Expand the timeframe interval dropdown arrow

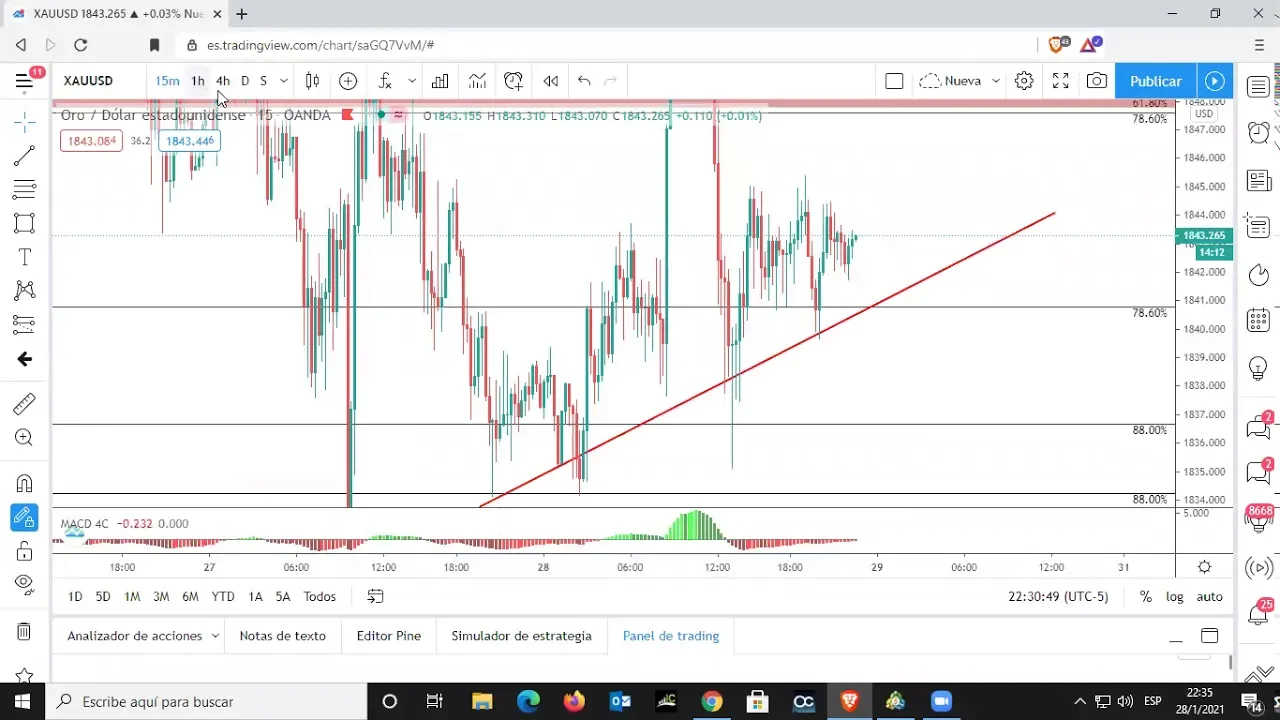(285, 81)
